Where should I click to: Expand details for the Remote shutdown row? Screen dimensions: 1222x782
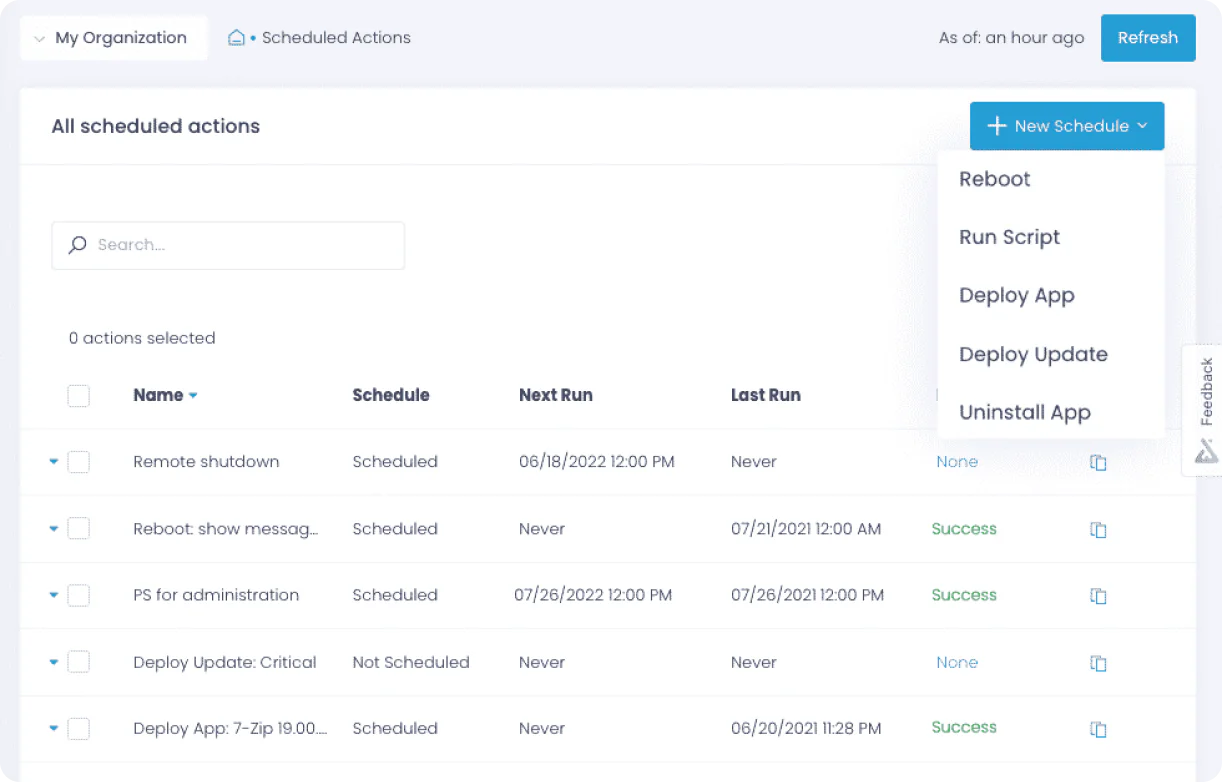(52, 462)
